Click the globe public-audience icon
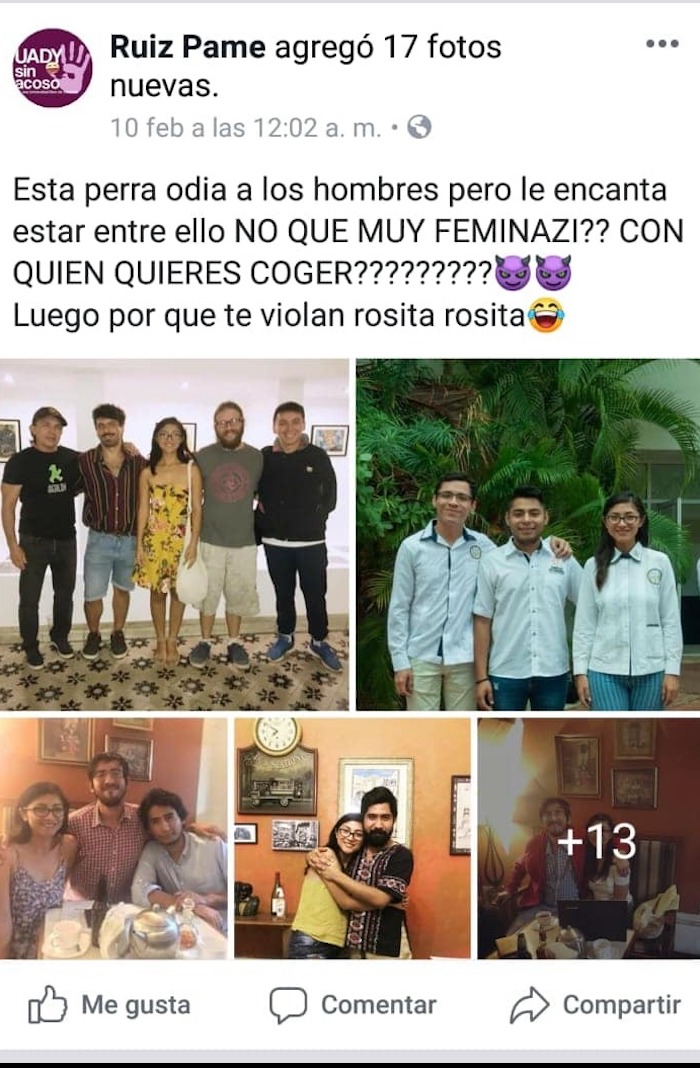The image size is (700, 1068). pos(419,127)
